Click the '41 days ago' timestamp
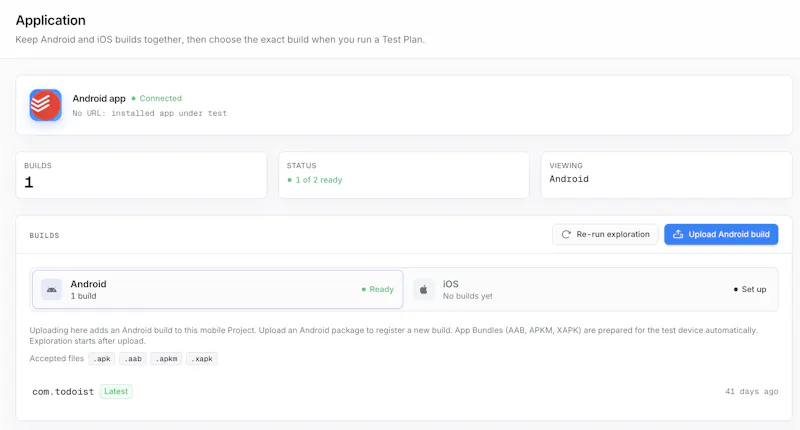Image resolution: width=800 pixels, height=430 pixels. 752,391
